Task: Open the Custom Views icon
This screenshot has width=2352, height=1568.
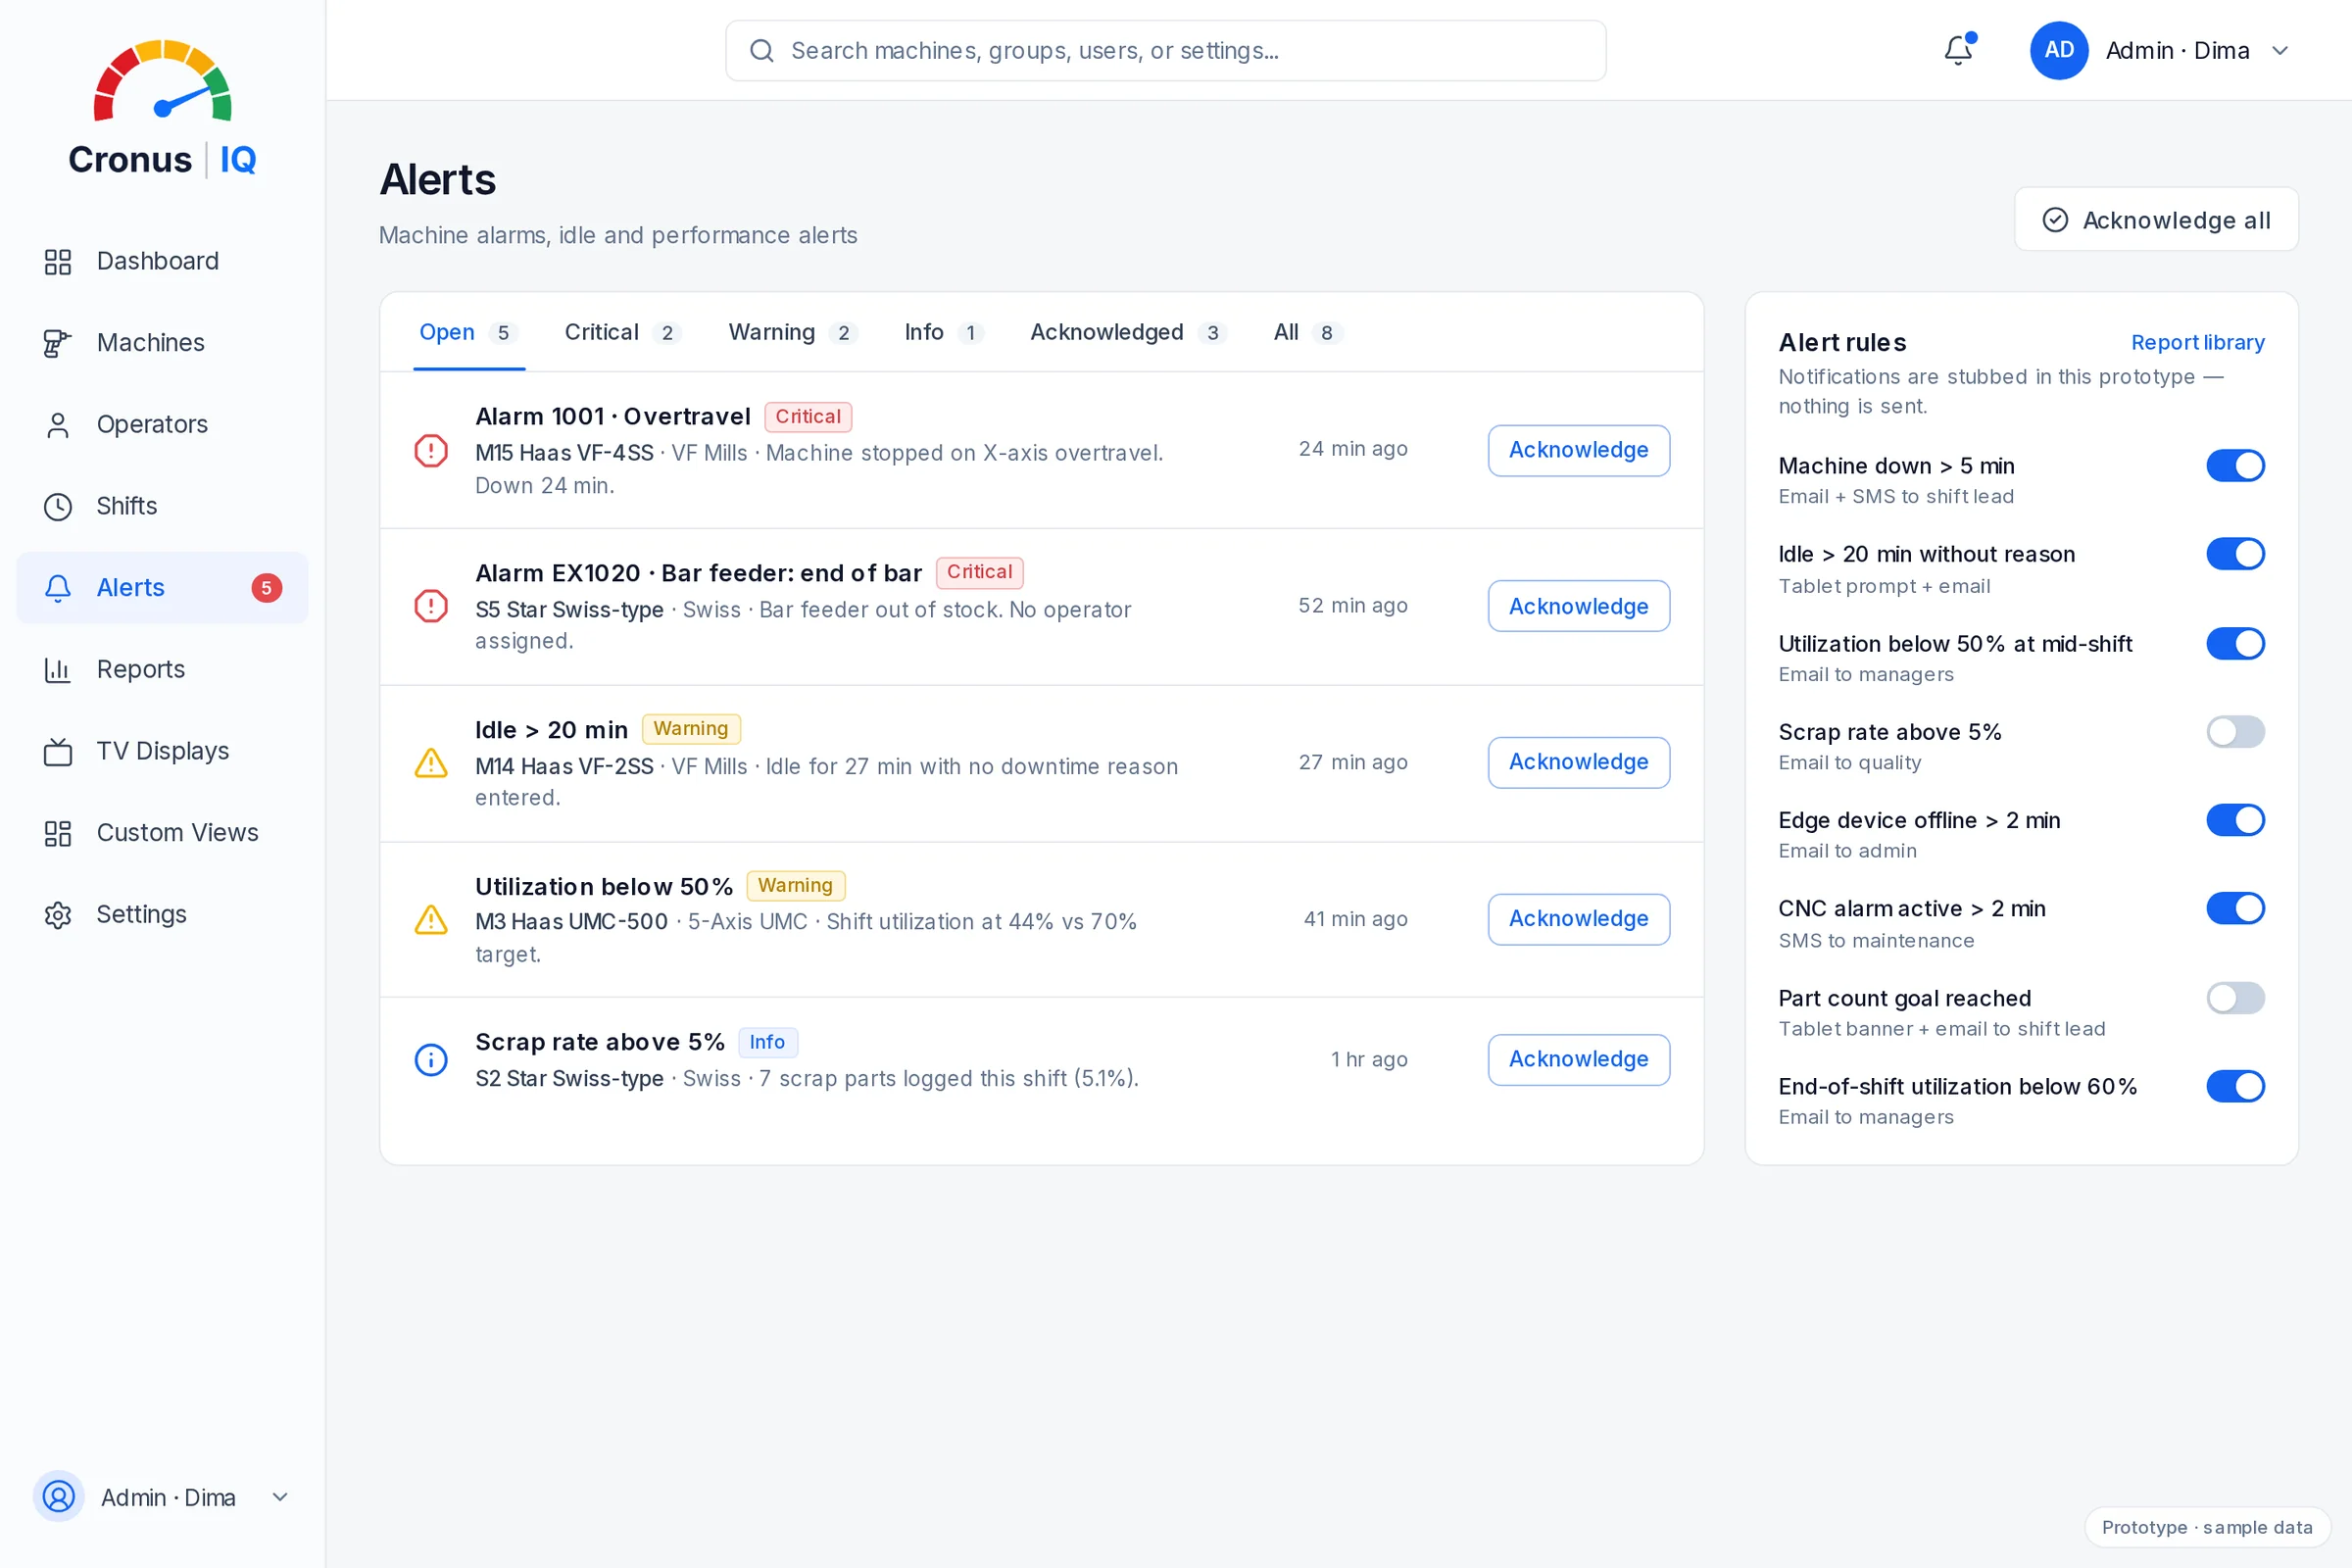Action: tap(58, 833)
